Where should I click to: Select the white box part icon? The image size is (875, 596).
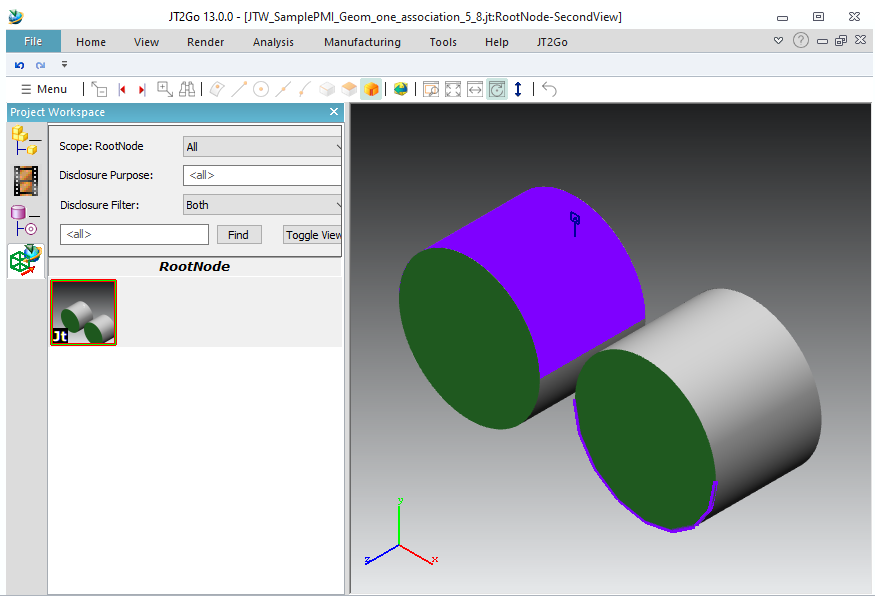[327, 89]
